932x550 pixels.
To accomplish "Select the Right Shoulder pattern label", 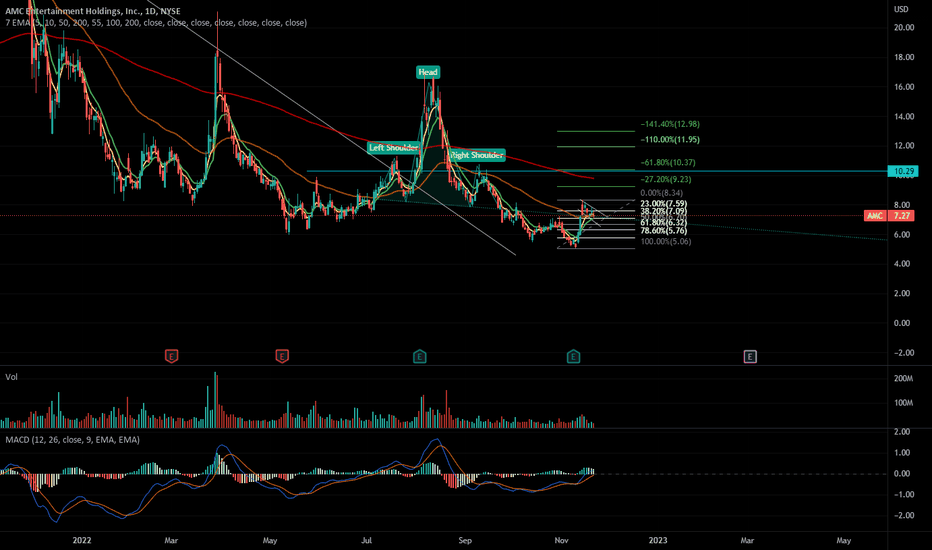I will [x=477, y=155].
